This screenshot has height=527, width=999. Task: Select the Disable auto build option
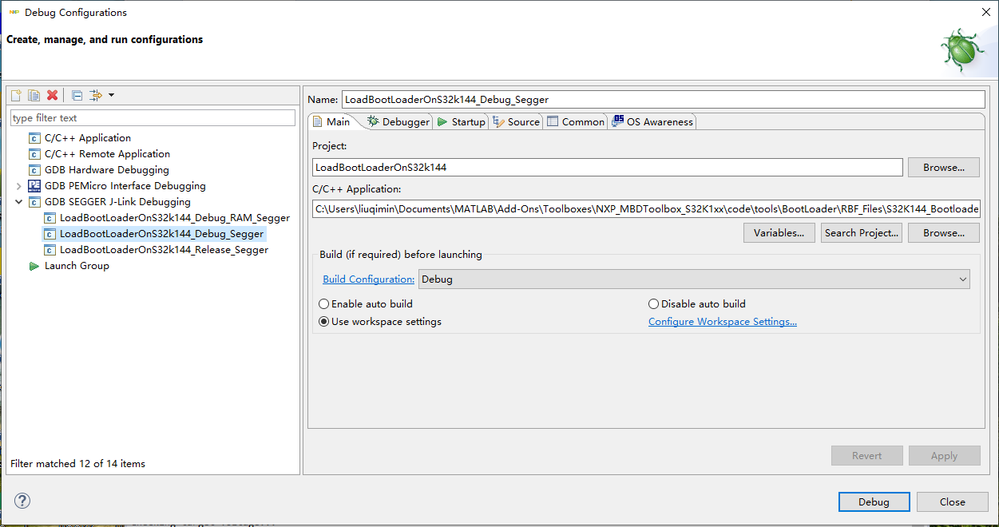[x=654, y=304]
